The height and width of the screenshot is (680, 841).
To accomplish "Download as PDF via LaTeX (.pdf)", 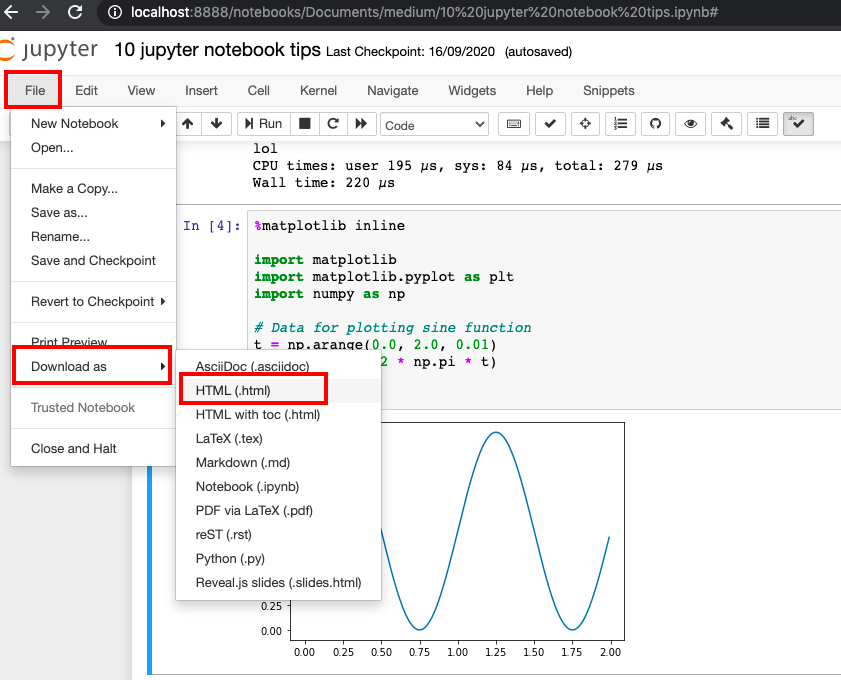I will [x=278, y=511].
